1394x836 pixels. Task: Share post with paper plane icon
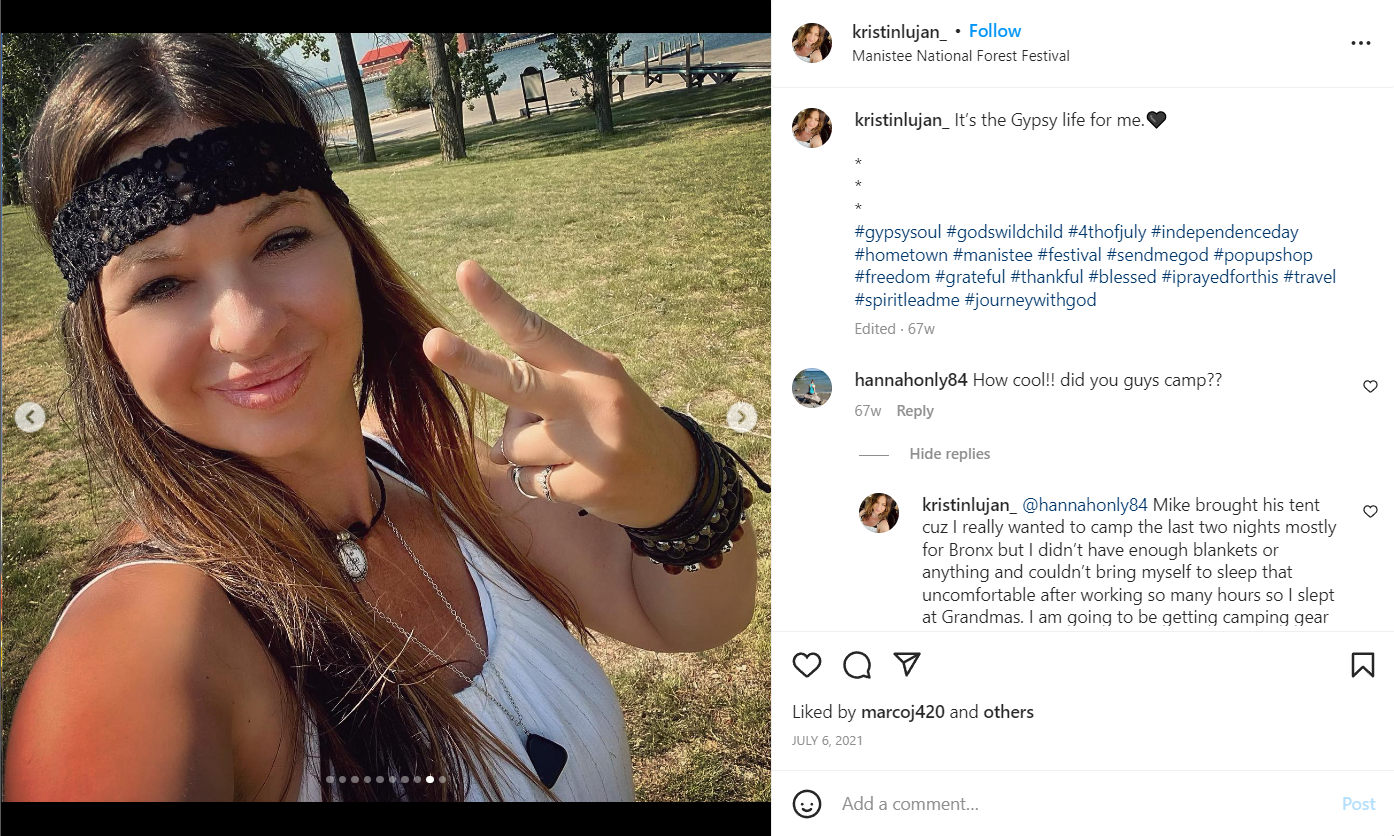coord(907,665)
